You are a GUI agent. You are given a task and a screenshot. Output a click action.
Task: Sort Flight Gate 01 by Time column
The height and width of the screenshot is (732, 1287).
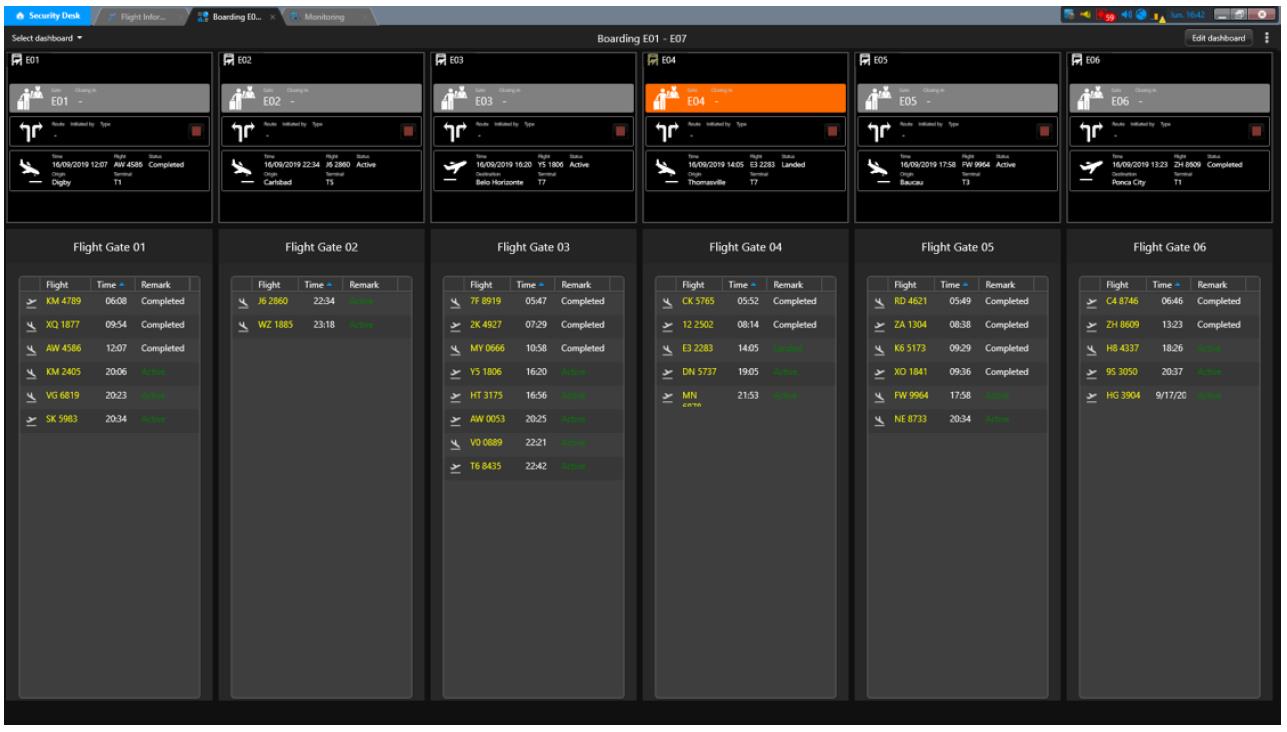click(x=113, y=285)
